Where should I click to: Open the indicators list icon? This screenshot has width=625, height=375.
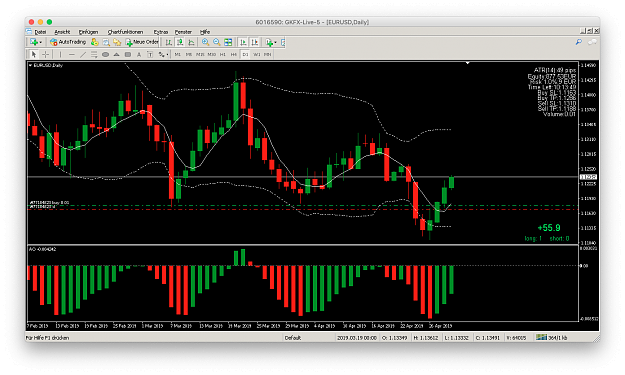(x=269, y=42)
